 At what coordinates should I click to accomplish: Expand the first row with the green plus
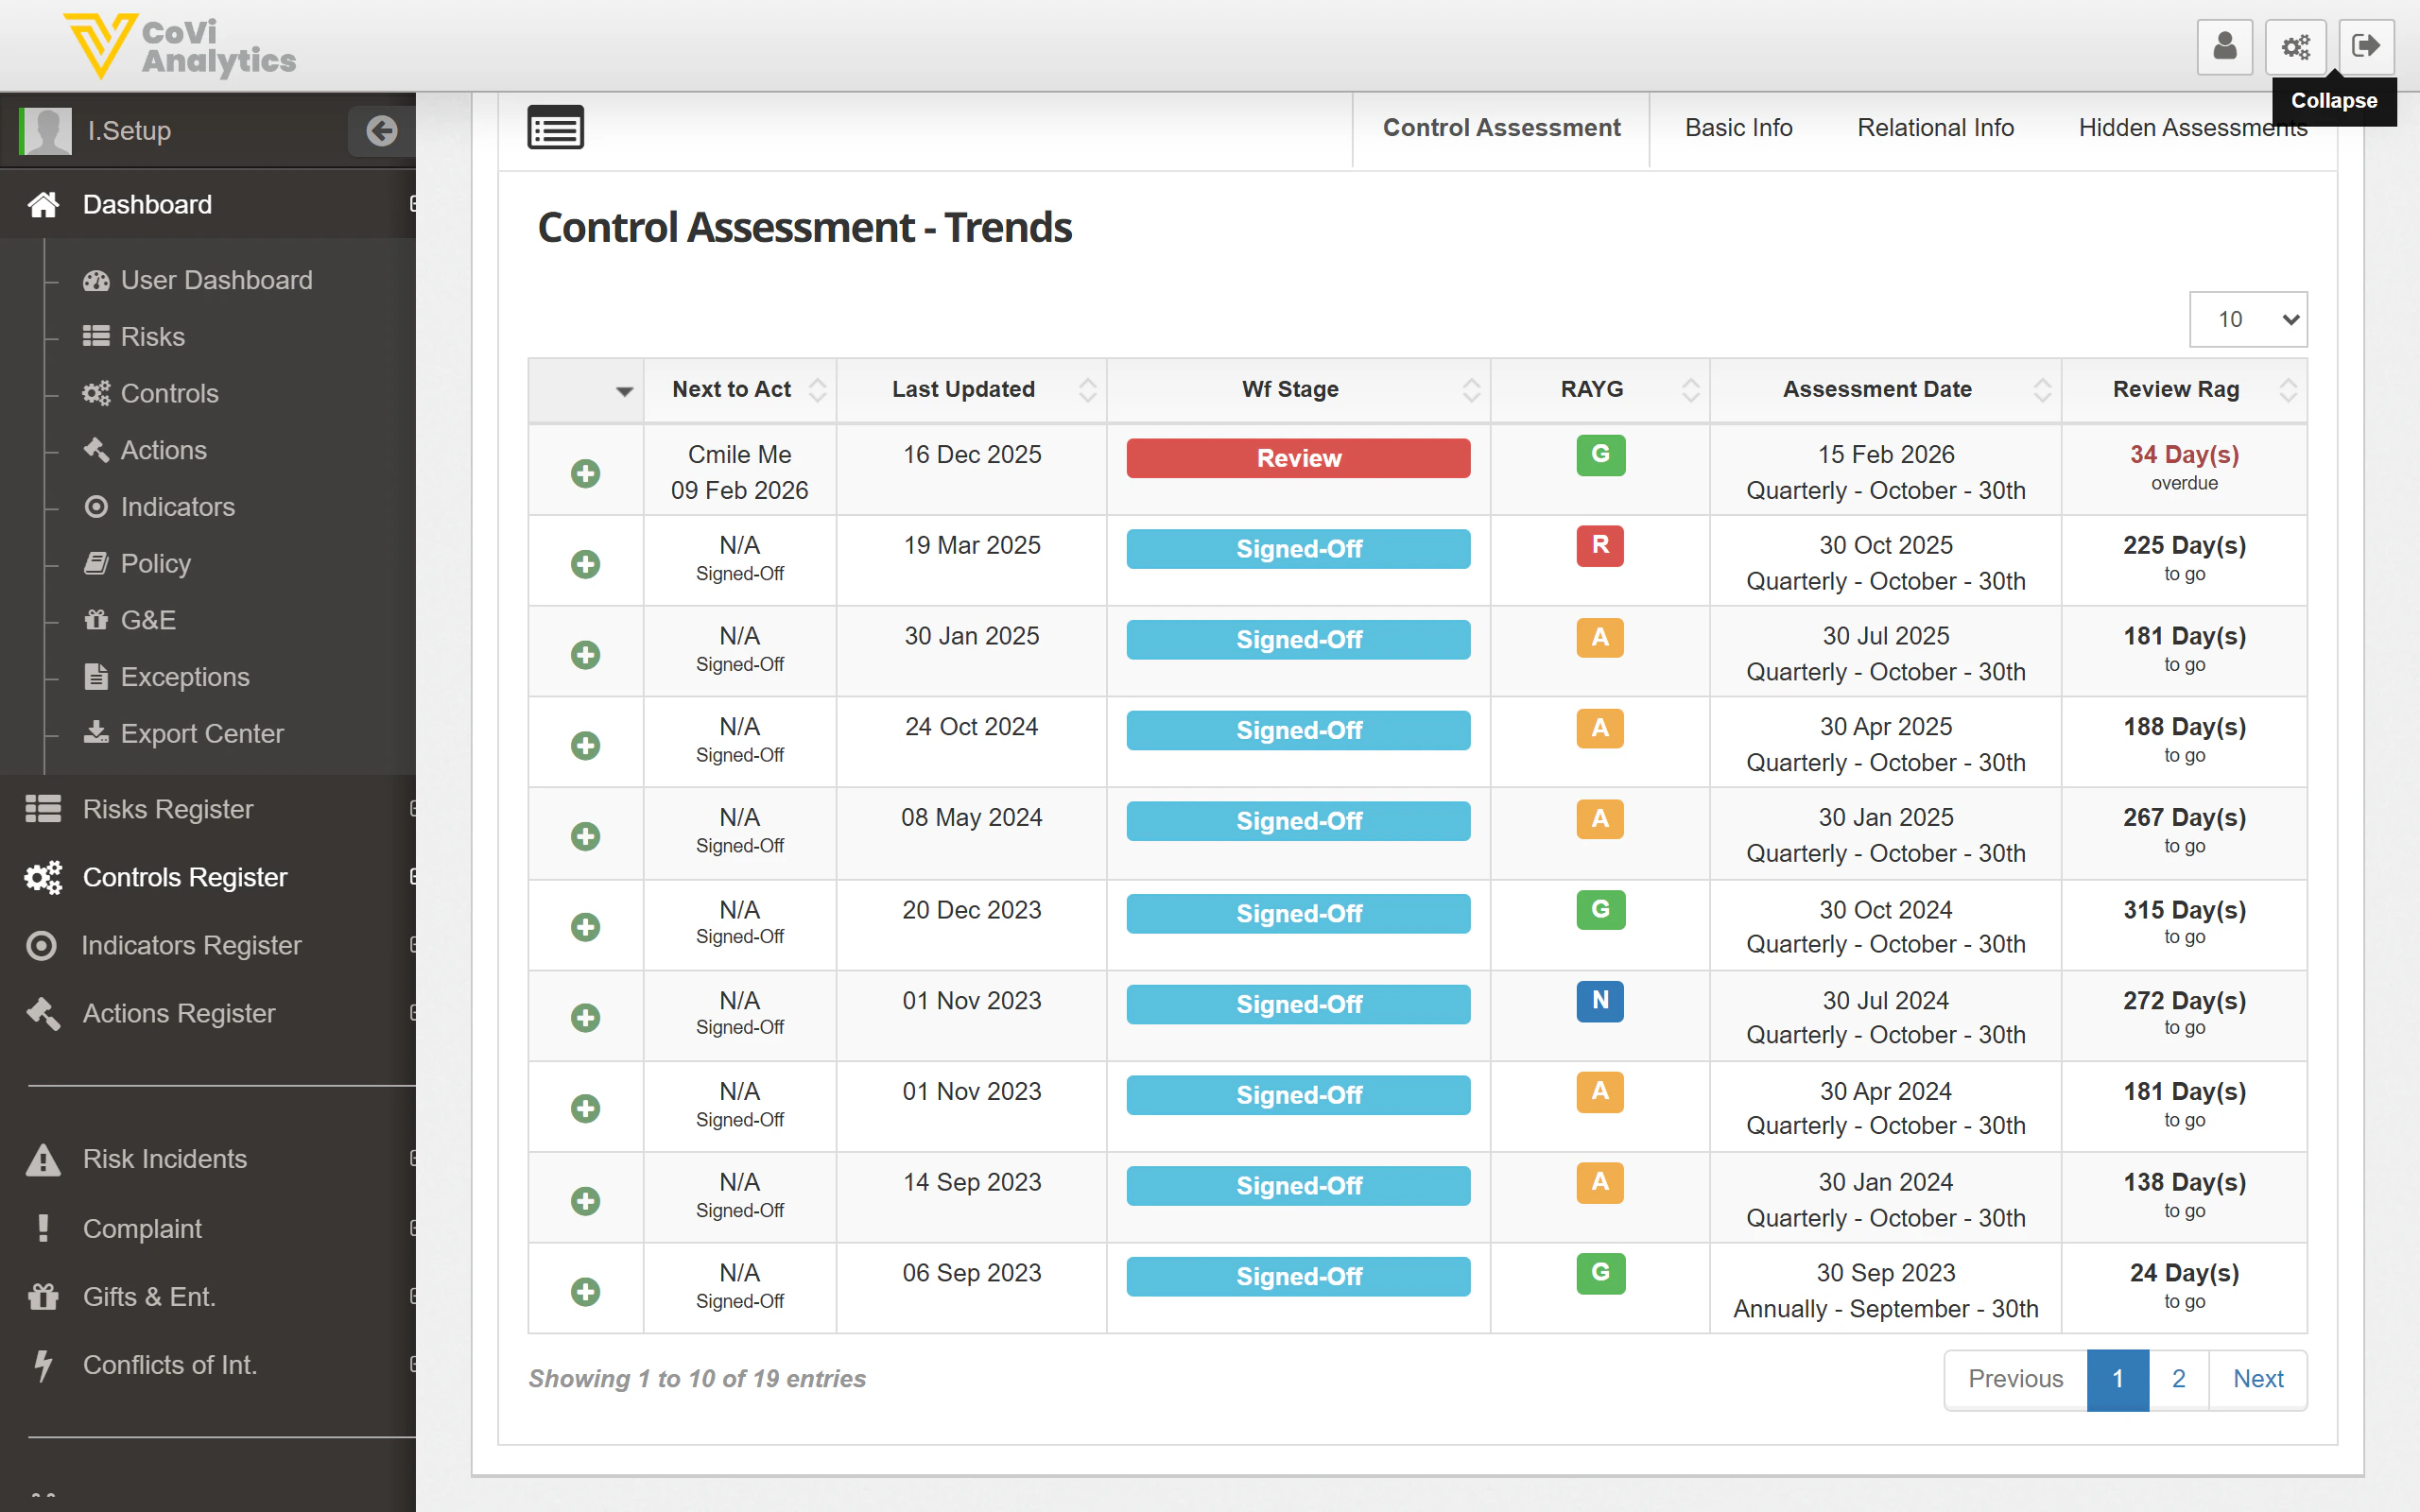click(x=586, y=472)
